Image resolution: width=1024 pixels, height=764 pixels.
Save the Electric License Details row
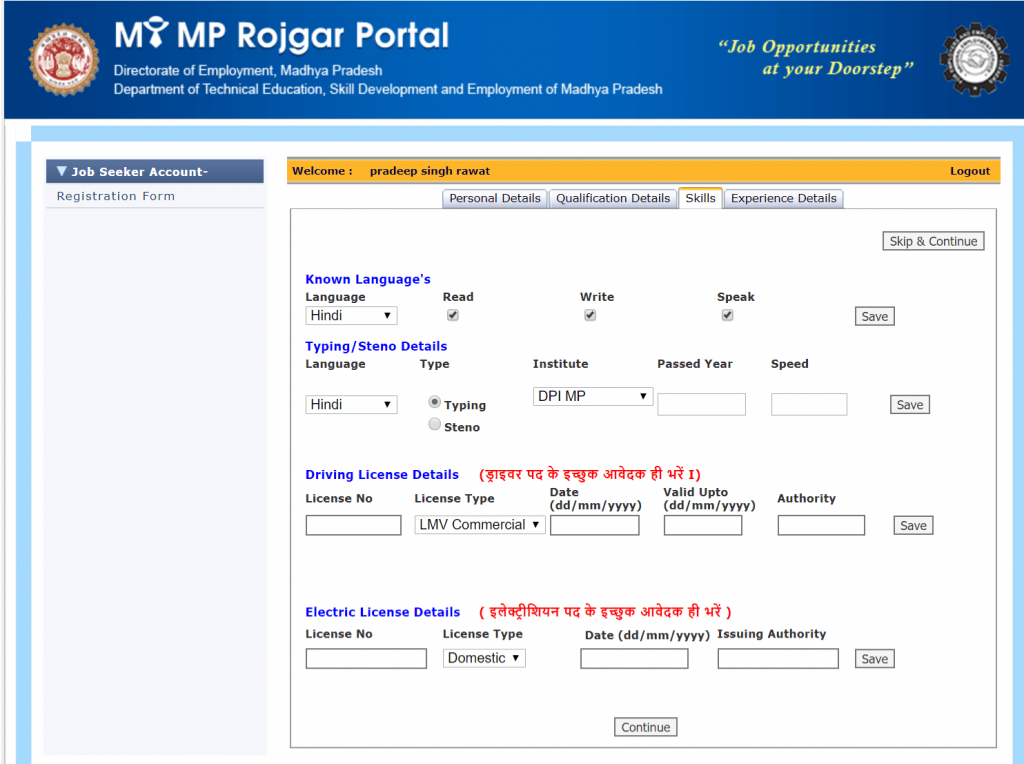[x=874, y=658]
